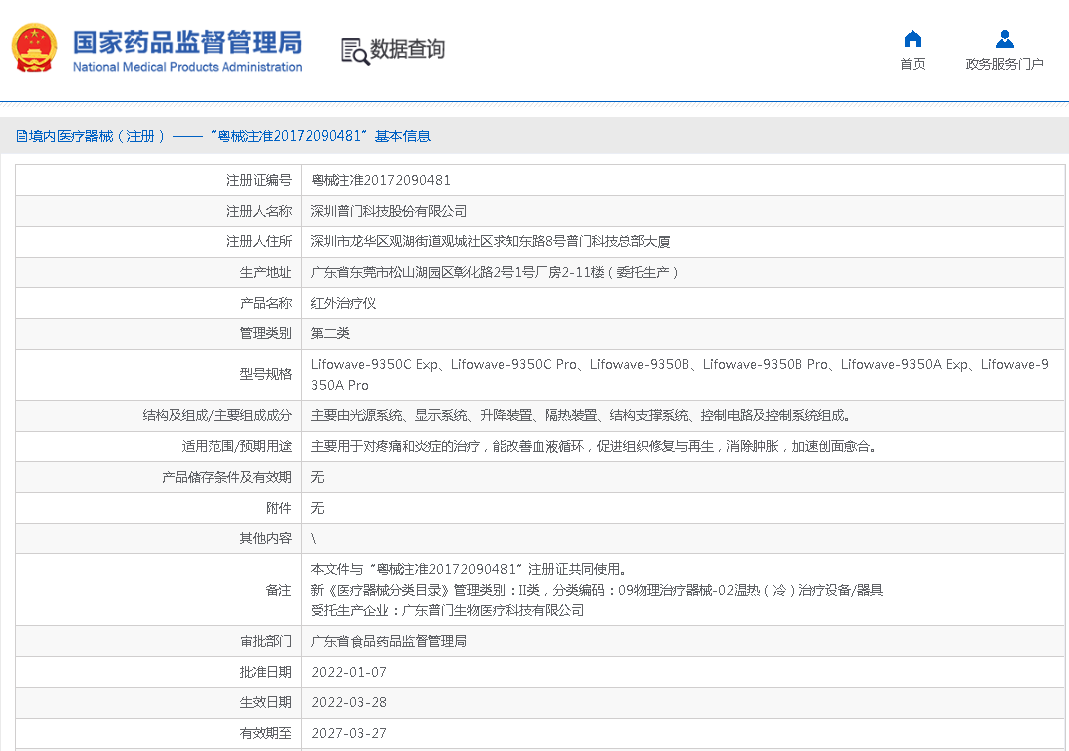Click the 审批部门 value 广东省食品药品监督管理局
Viewport: 1069px width, 751px height.
(389, 641)
